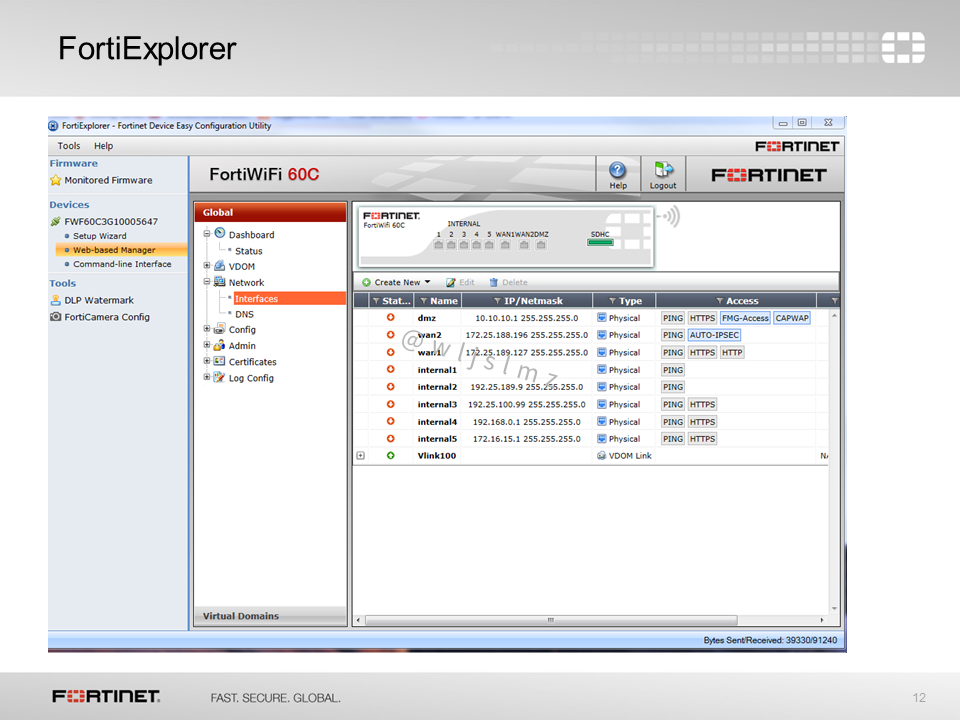
Task: Open Web-based Manager
Action: pyautogui.click(x=114, y=250)
